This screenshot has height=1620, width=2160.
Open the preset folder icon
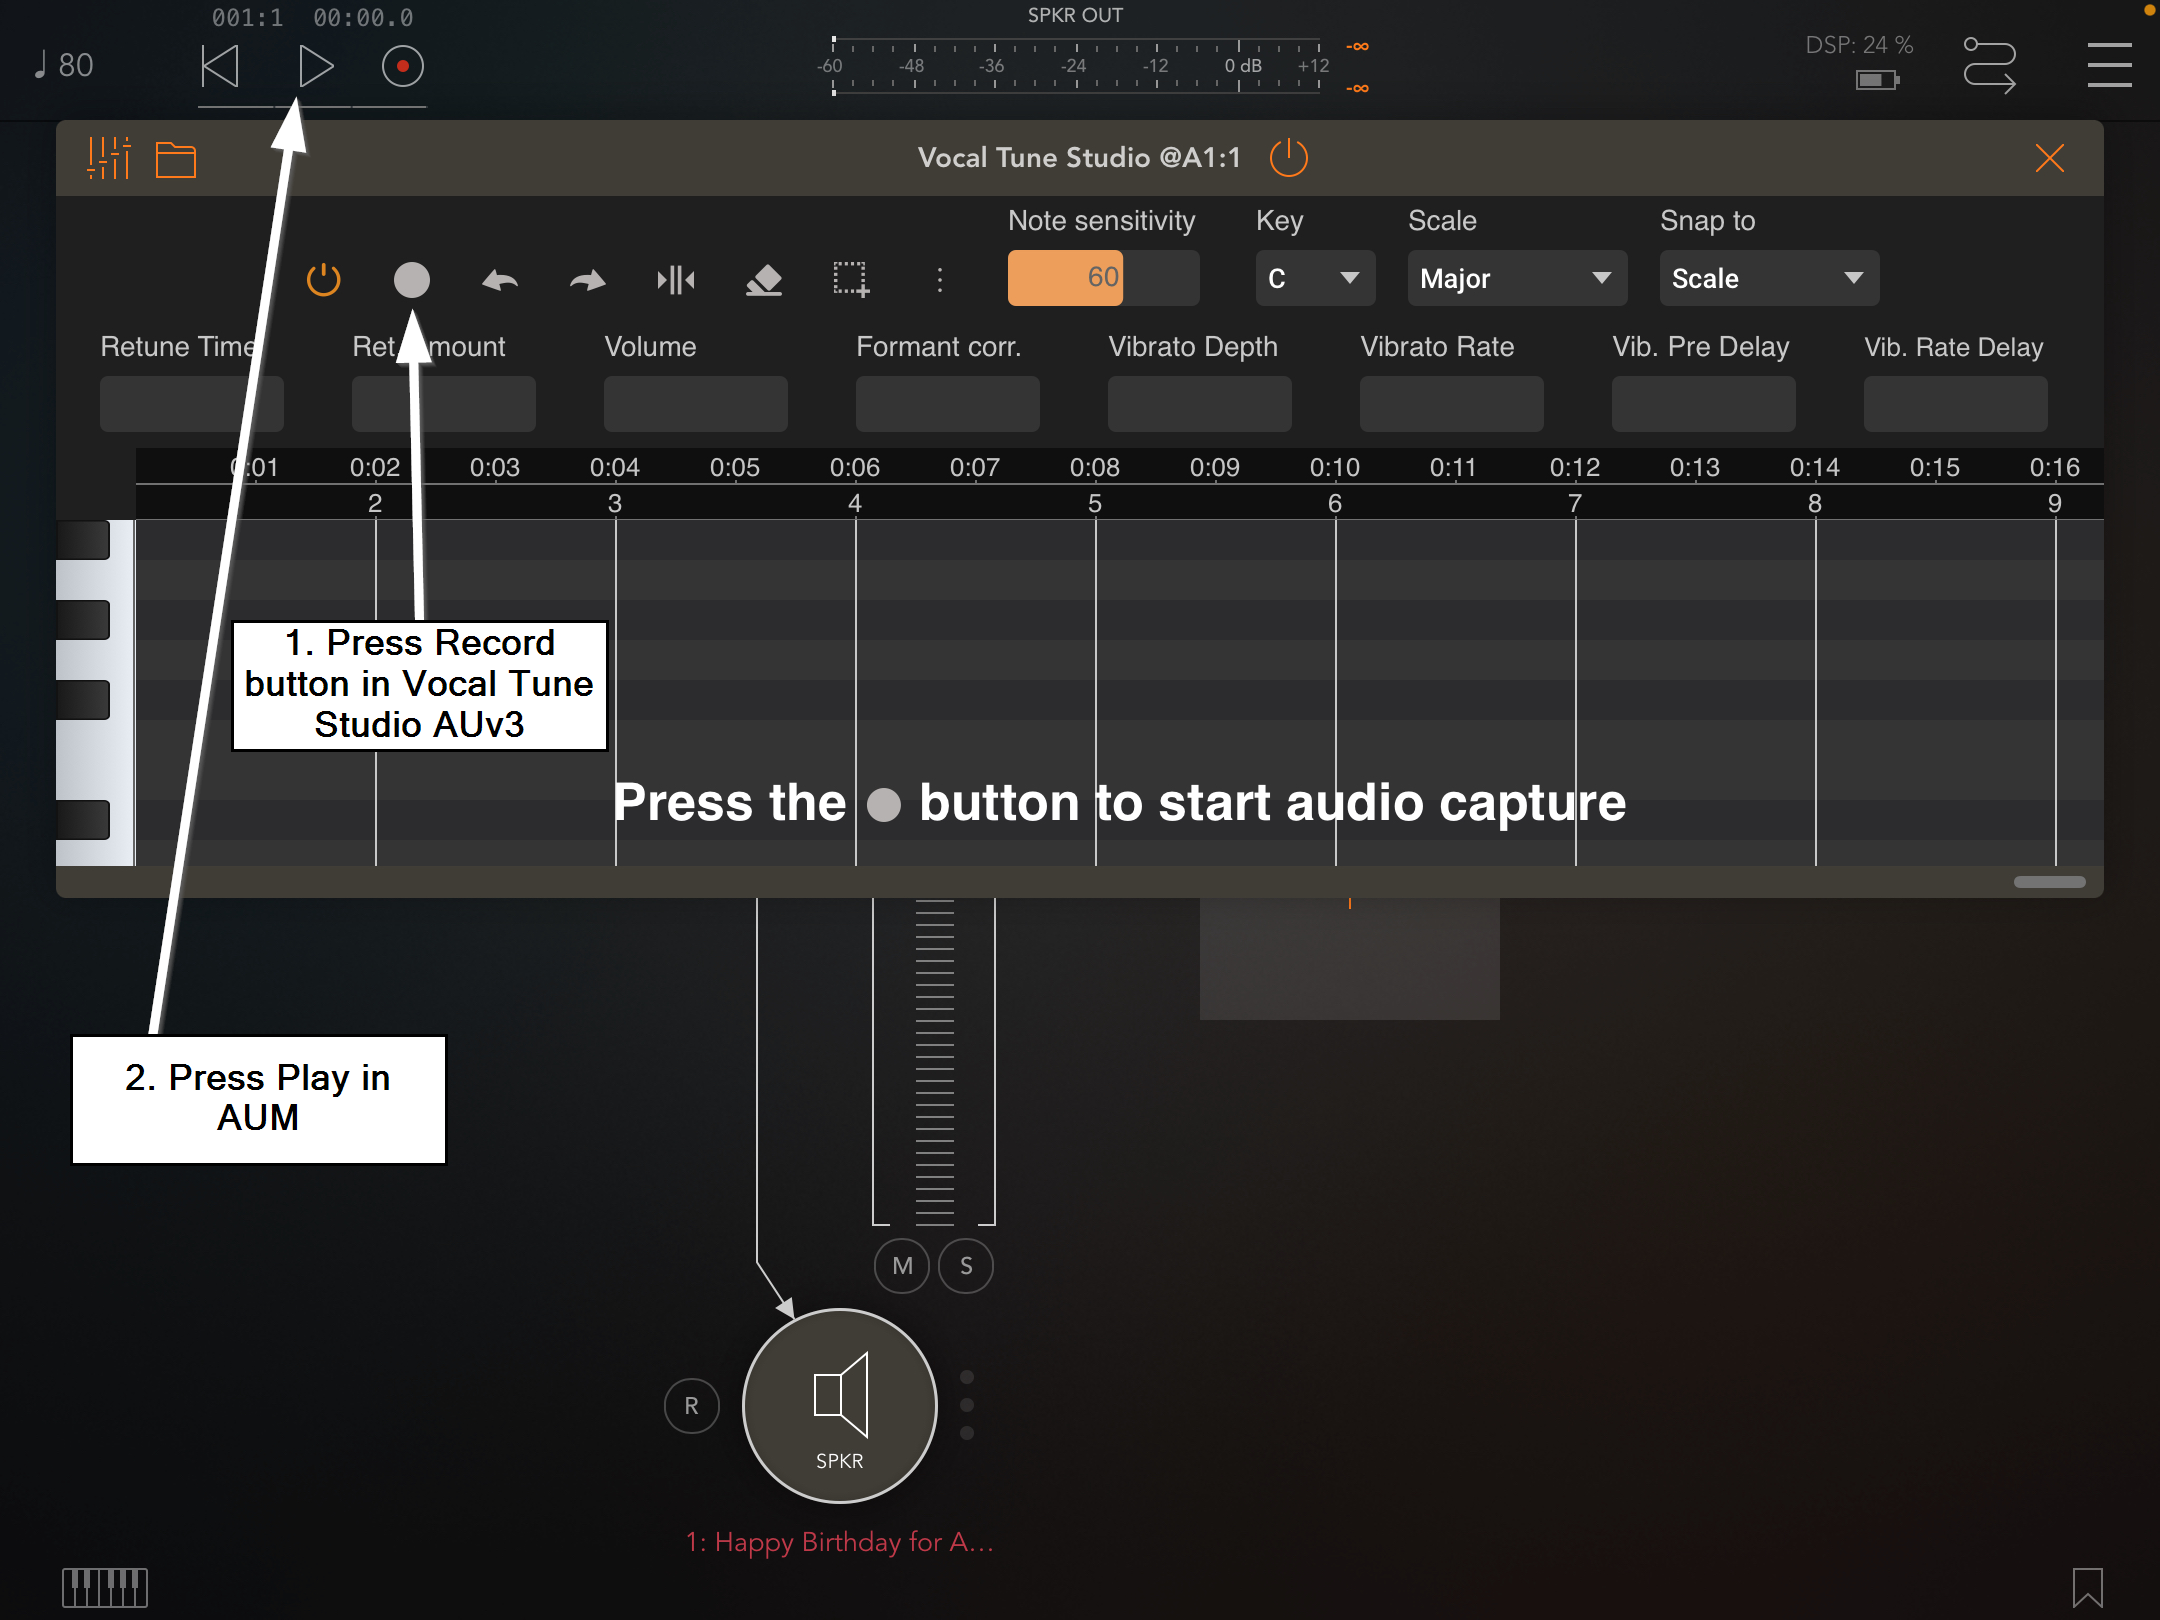click(x=175, y=157)
